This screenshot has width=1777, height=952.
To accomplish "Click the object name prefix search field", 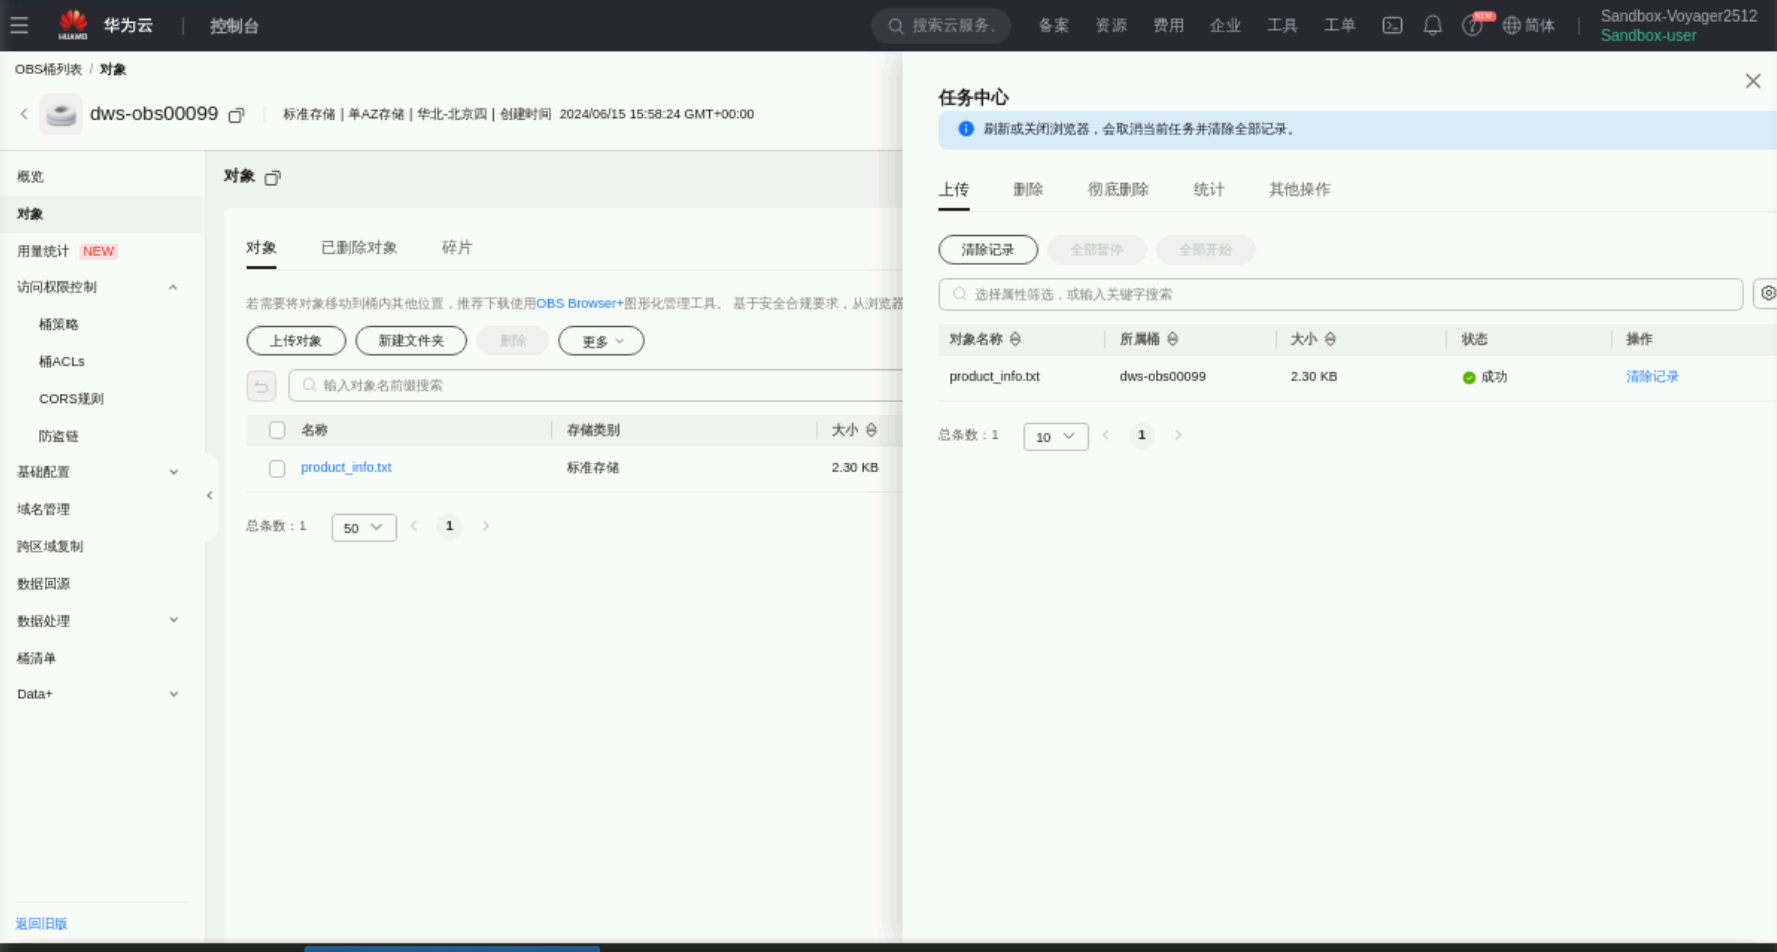I will coord(595,385).
